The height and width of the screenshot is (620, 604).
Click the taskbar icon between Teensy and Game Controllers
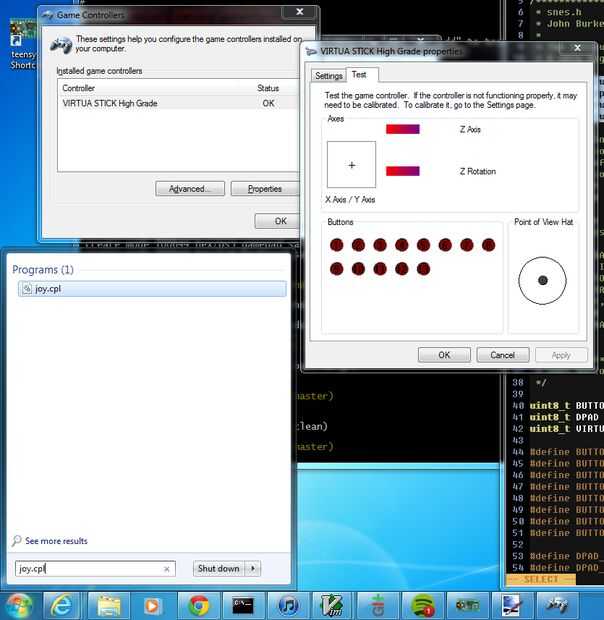point(512,605)
